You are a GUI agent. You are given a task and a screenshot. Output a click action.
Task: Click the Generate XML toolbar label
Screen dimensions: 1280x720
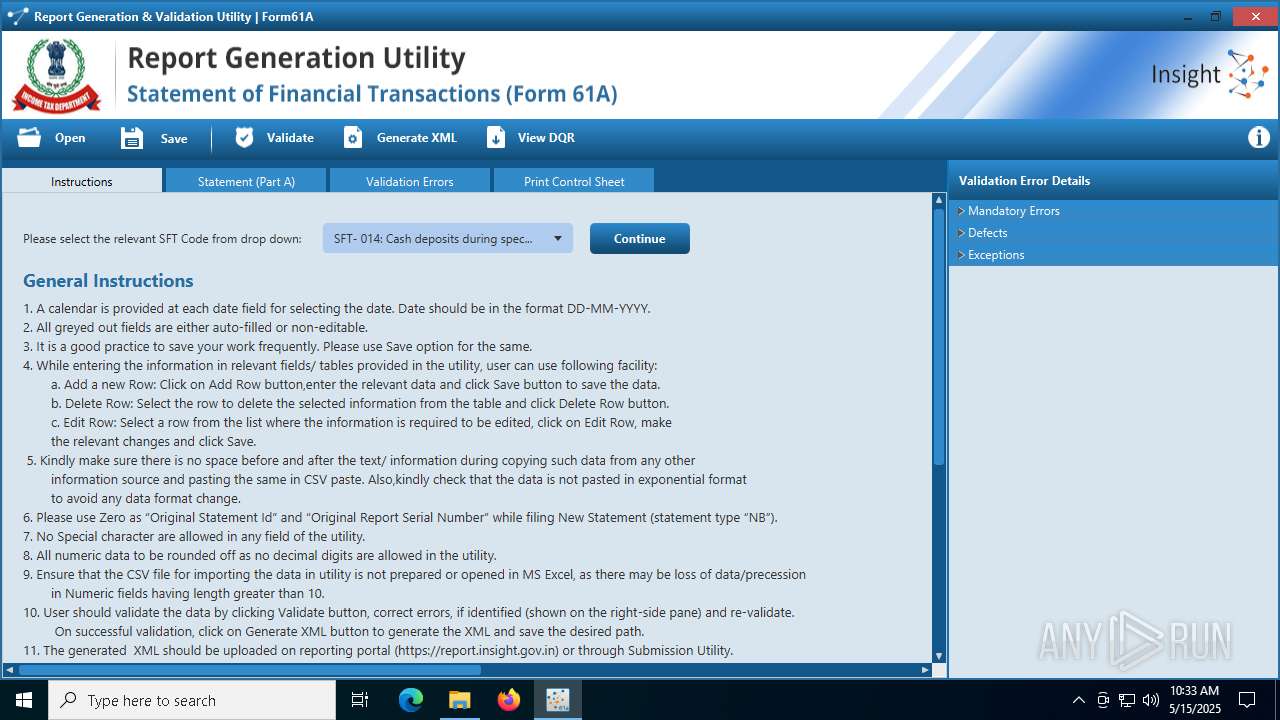tap(417, 138)
